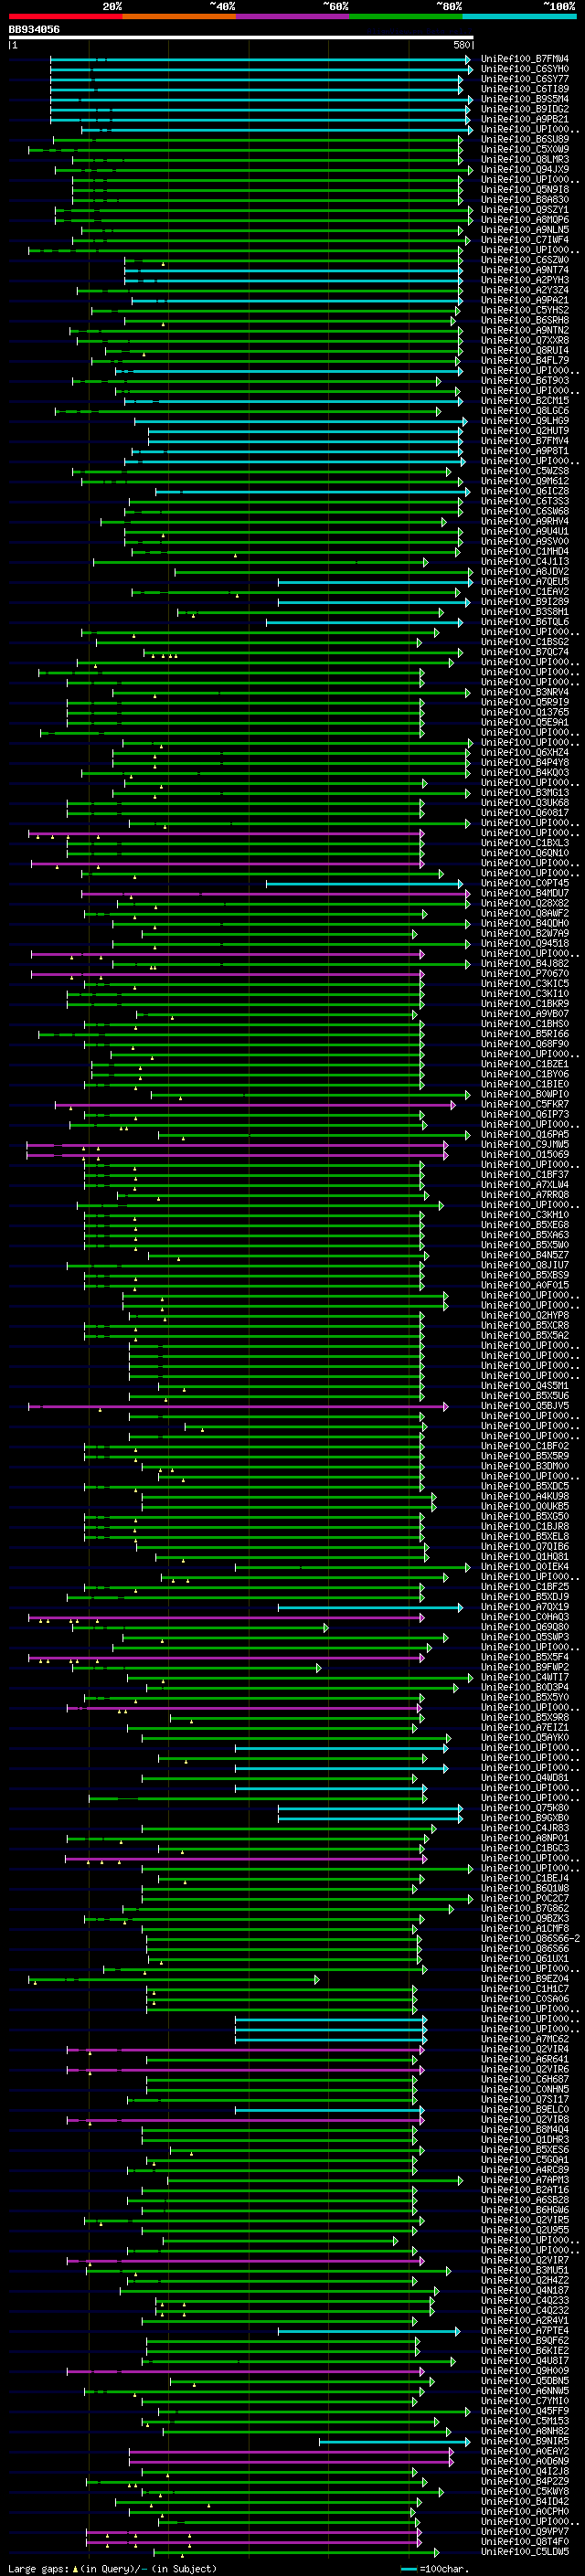Click hit label UniRef100_Q9VPV7
This screenshot has height=2576, width=585.
click(525, 2531)
